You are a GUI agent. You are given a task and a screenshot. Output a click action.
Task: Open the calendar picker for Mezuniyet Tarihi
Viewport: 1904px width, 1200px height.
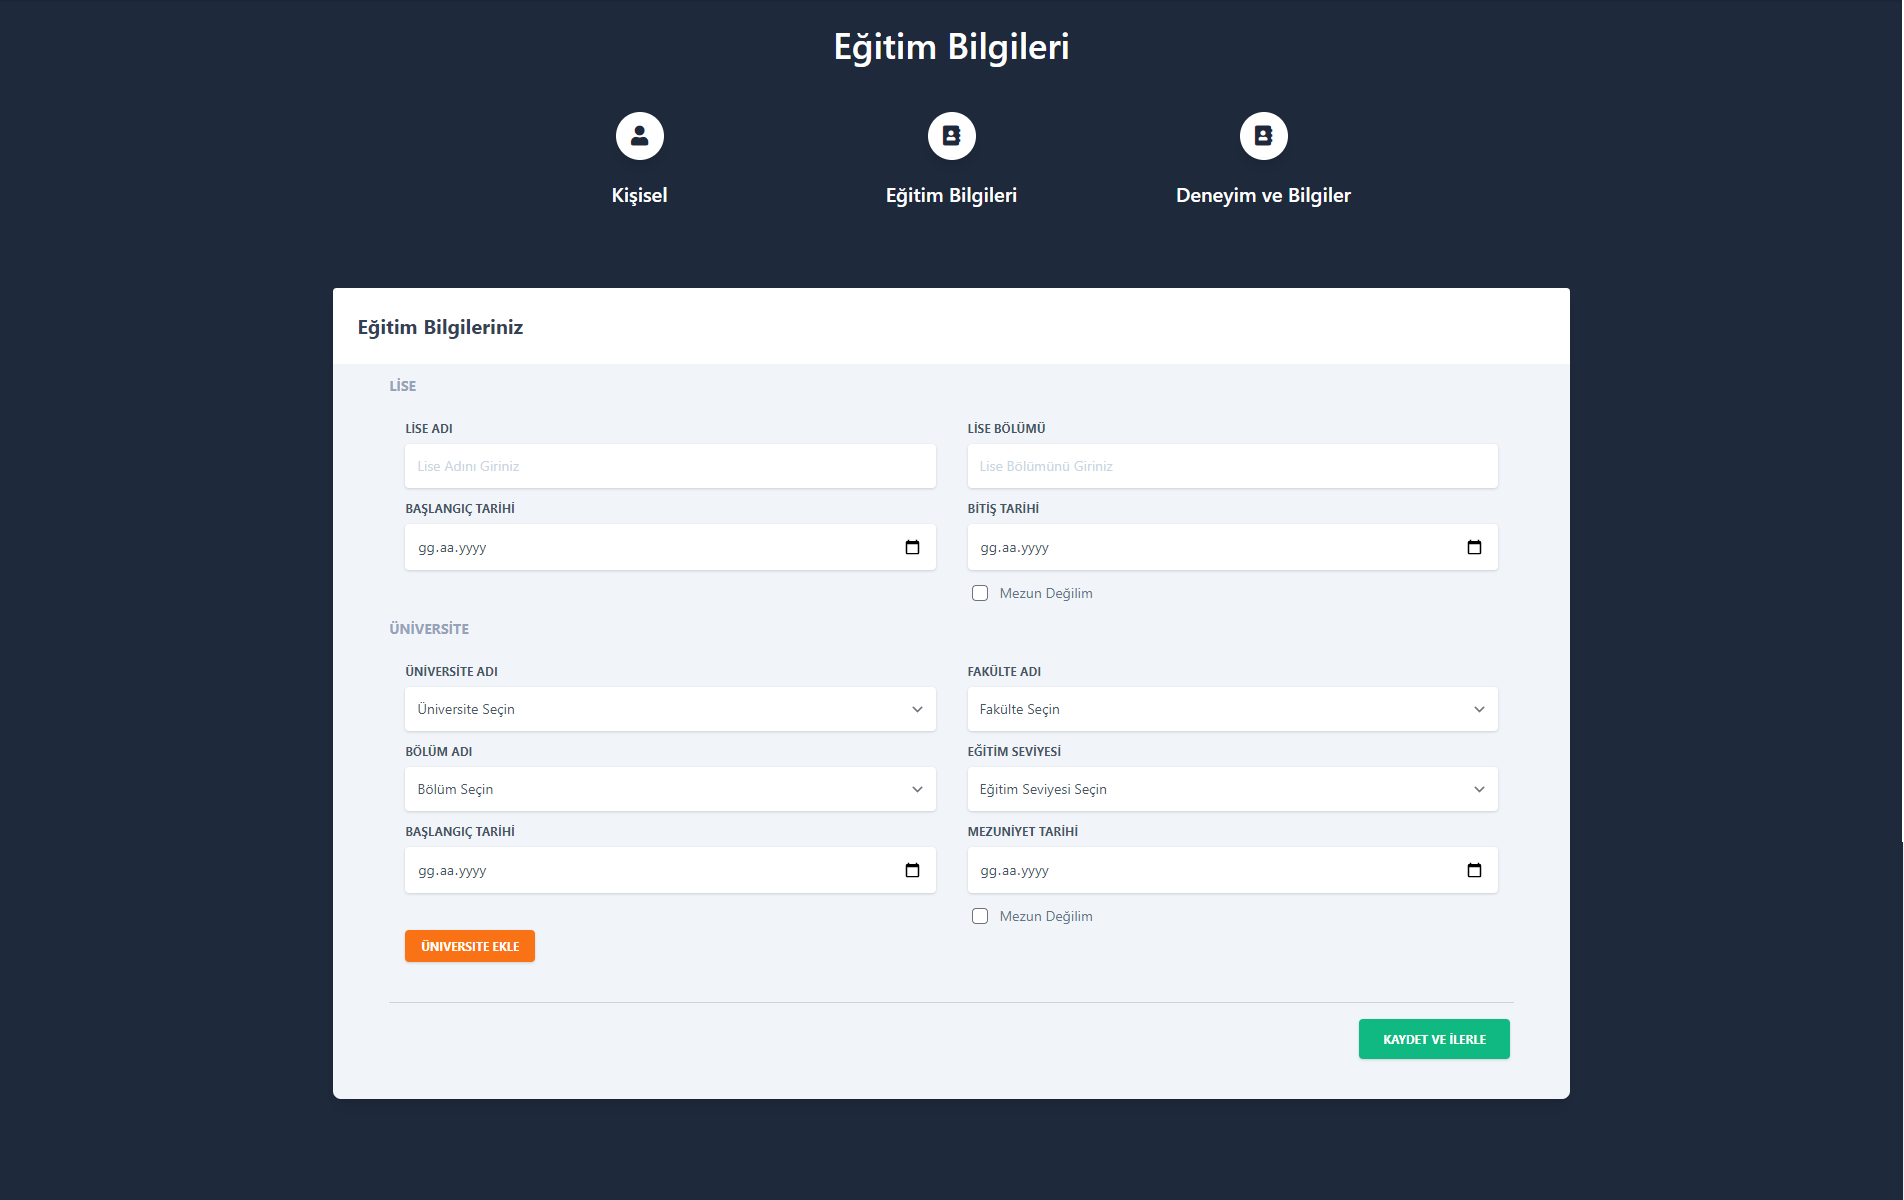[1473, 870]
